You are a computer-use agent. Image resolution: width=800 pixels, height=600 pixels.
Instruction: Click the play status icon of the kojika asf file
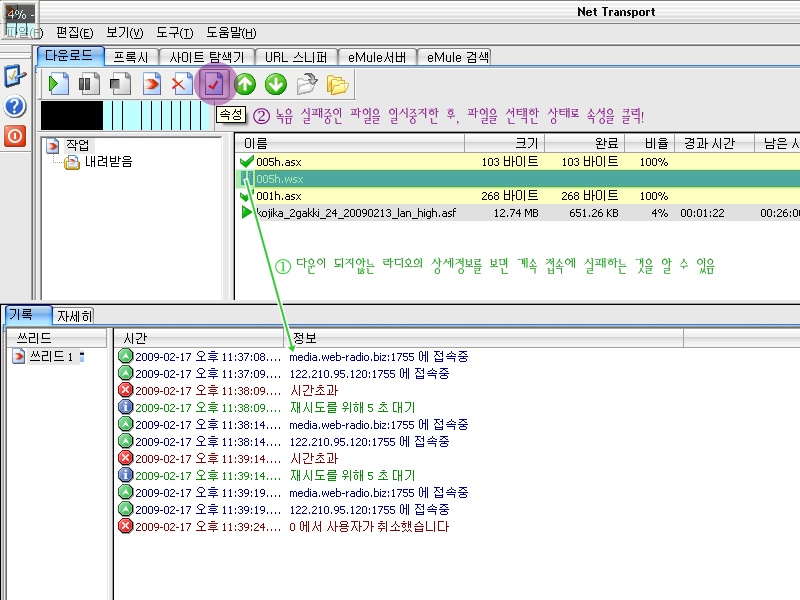point(246,212)
